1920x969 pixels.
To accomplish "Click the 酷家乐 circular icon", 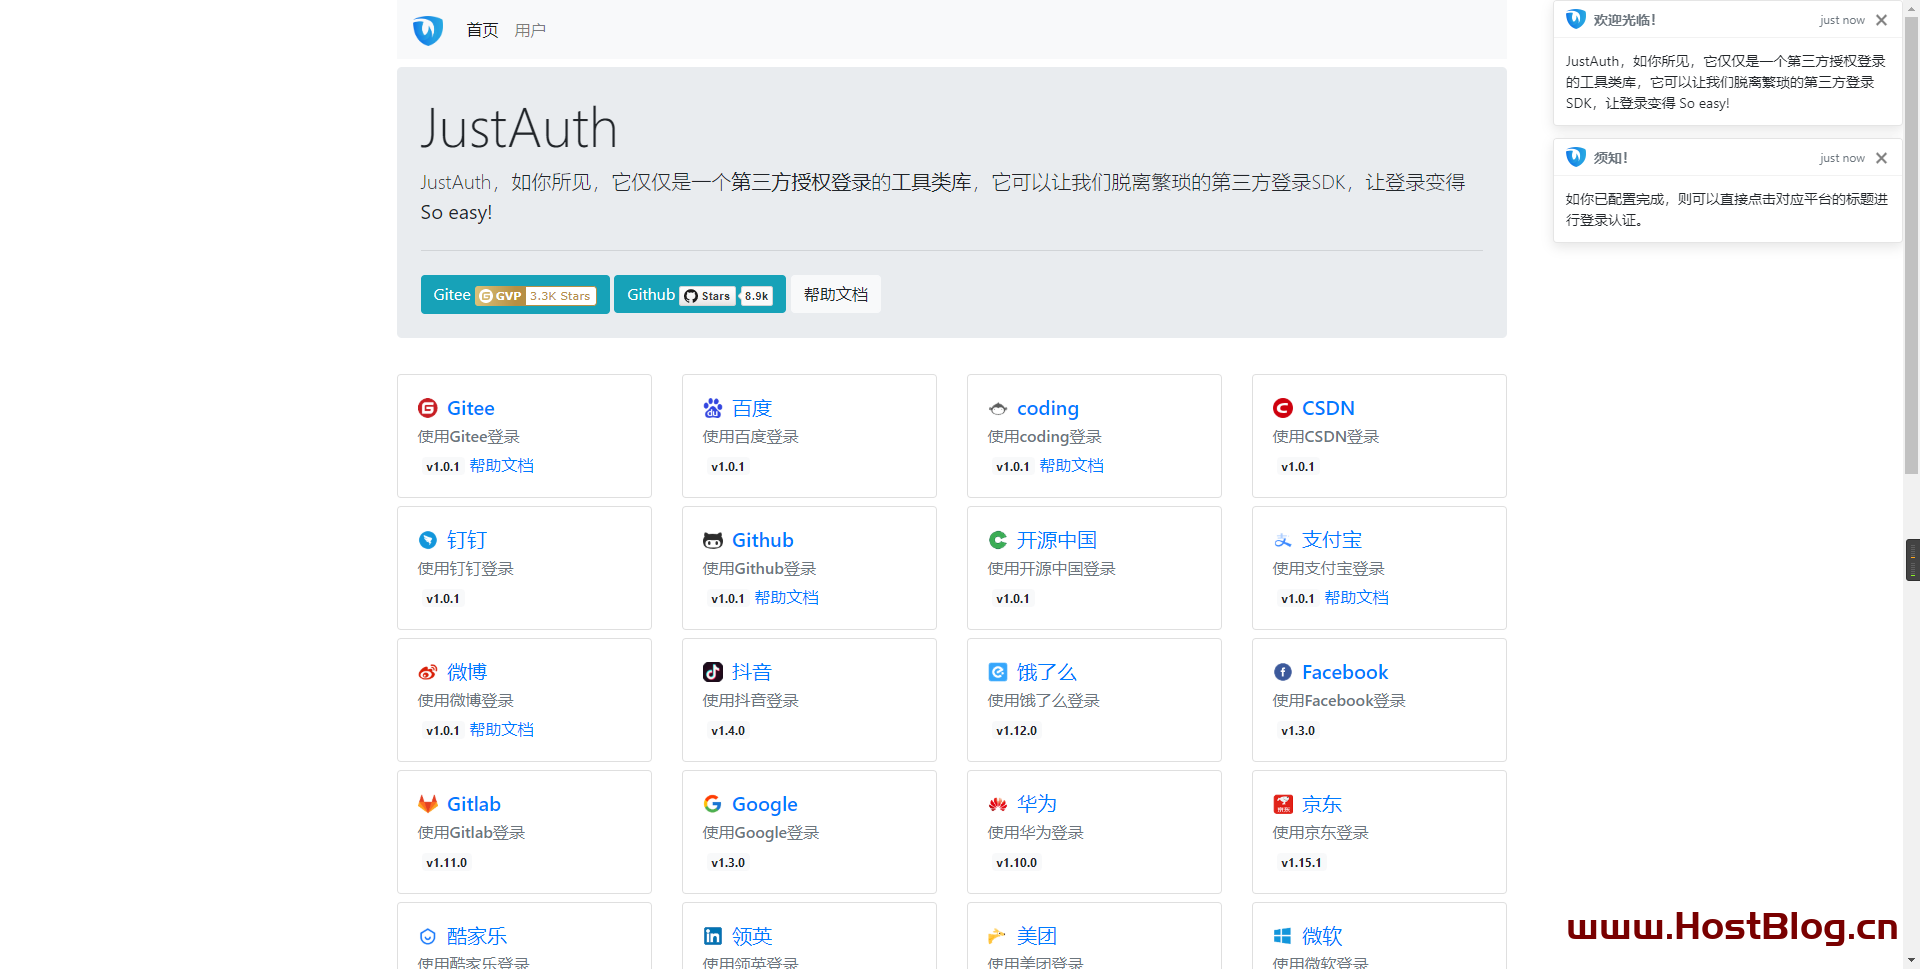I will click(x=428, y=936).
